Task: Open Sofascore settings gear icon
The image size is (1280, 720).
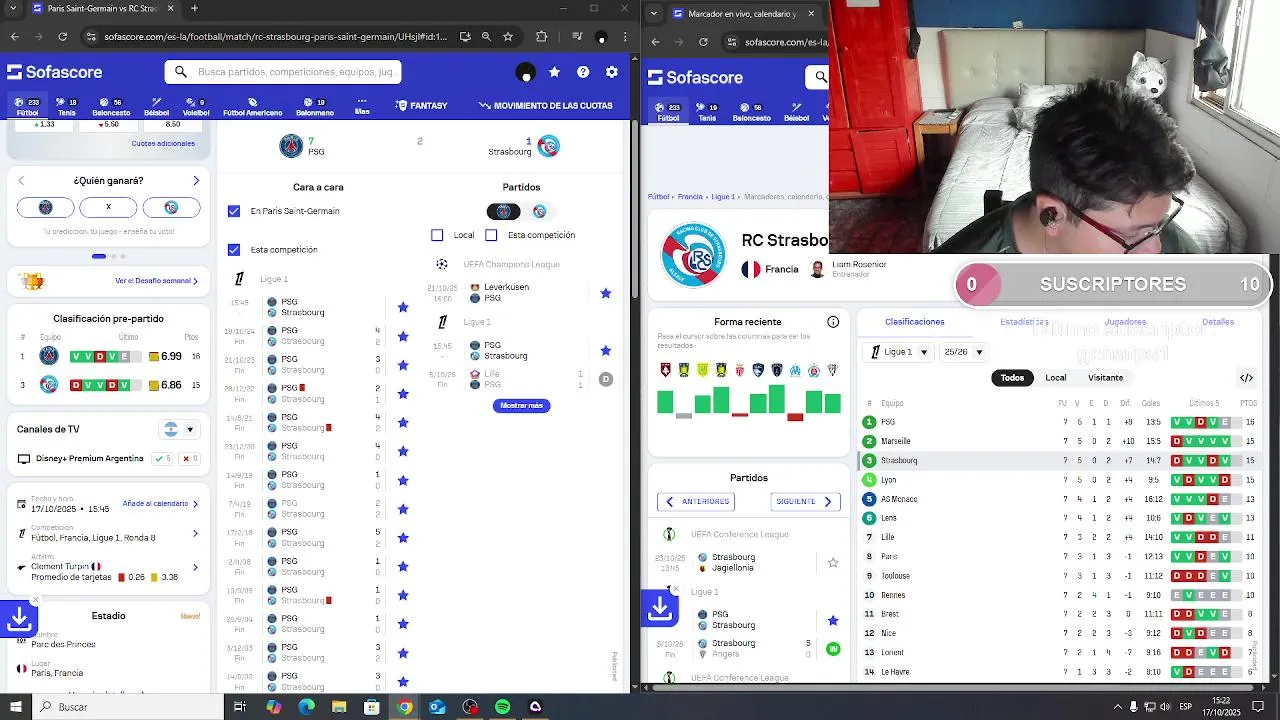Action: pos(612,72)
